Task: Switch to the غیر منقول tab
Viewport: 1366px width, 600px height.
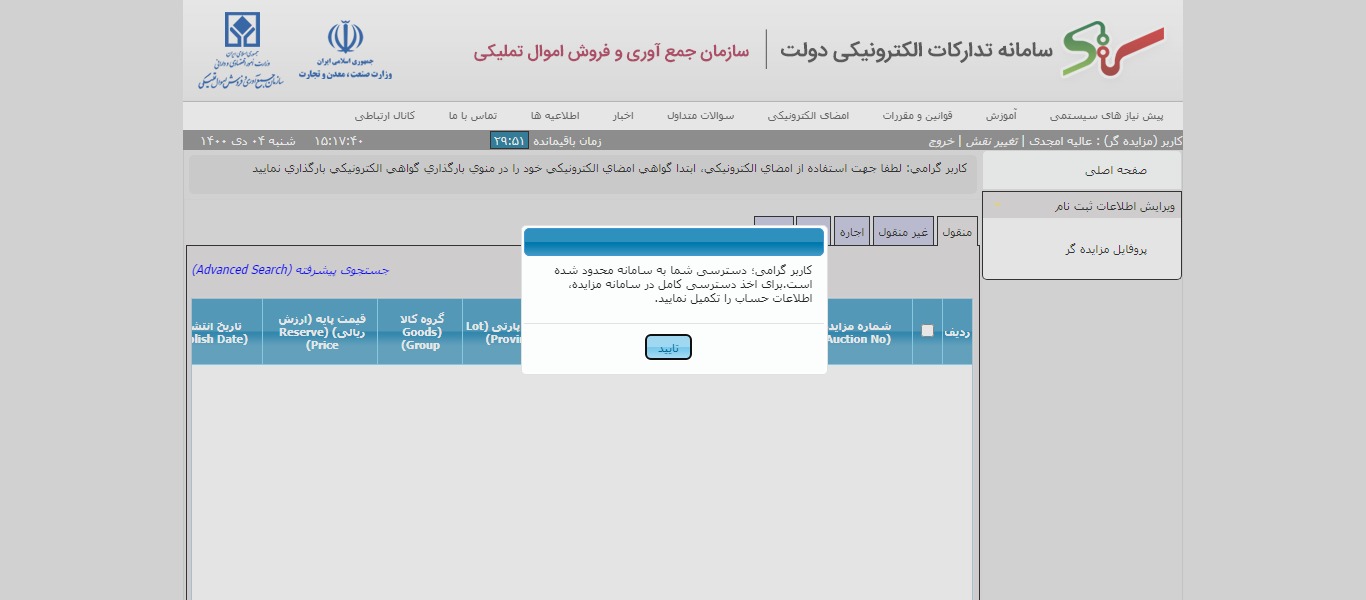Action: 903,232
